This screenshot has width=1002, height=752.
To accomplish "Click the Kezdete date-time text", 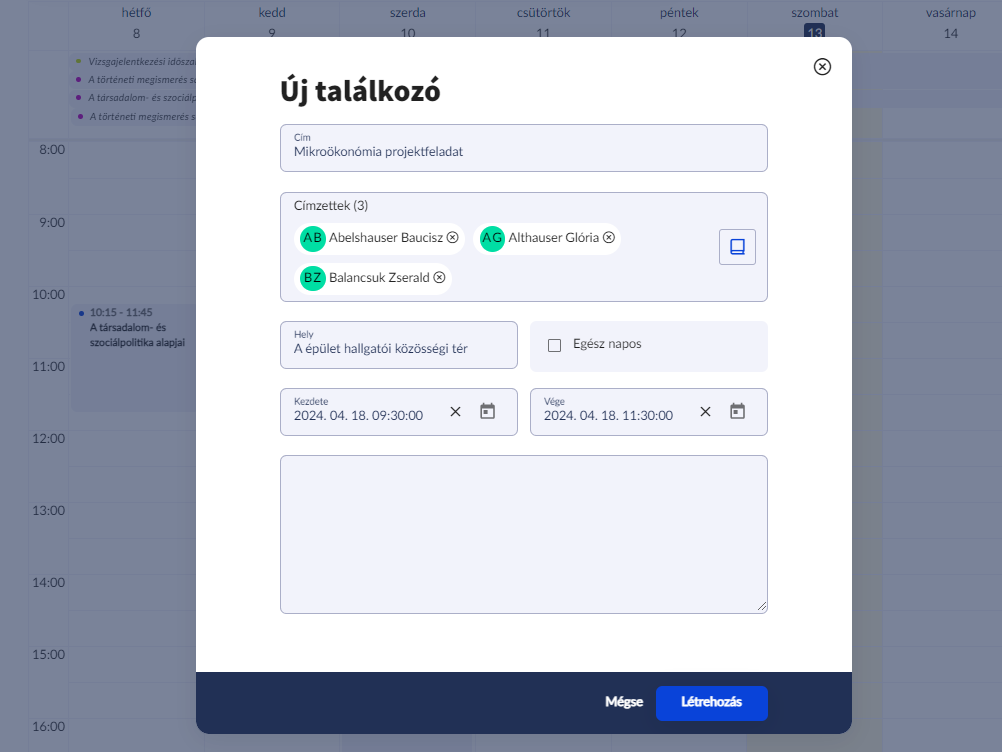I will (358, 415).
